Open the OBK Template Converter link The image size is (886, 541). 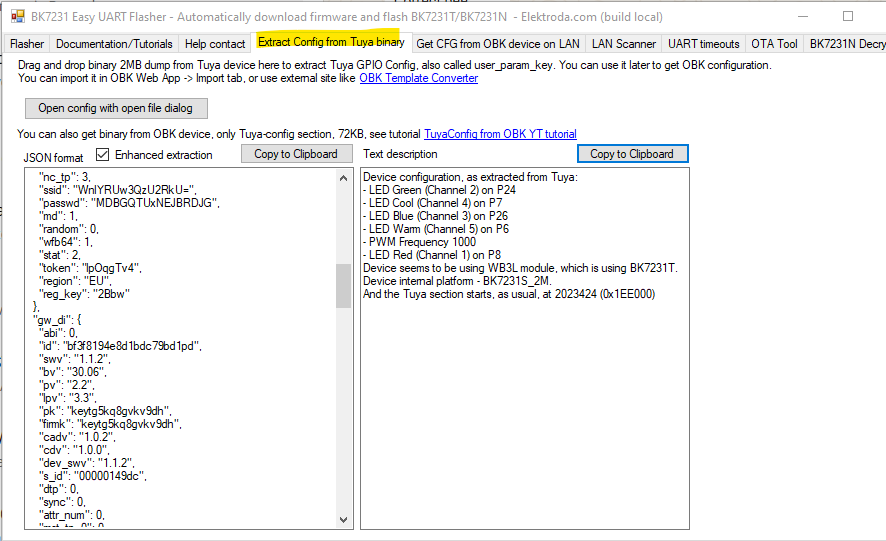[x=419, y=78]
